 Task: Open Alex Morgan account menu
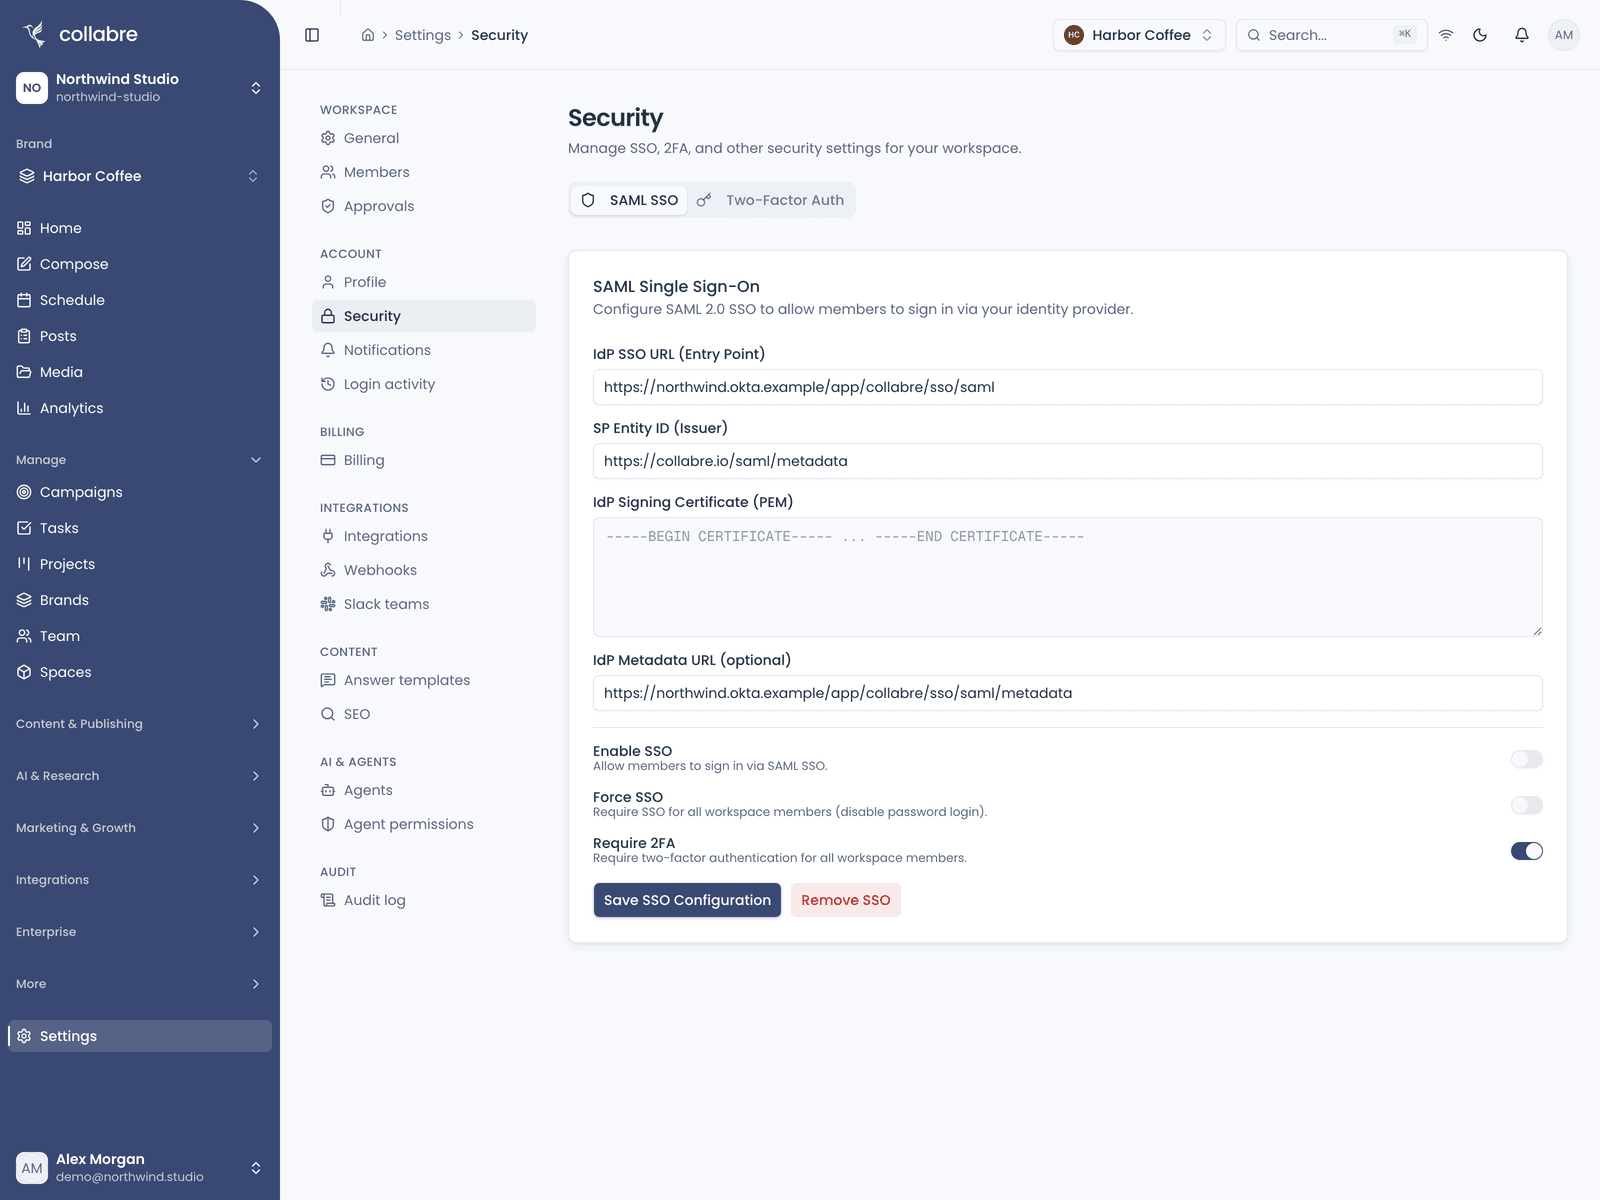[x=140, y=1168]
